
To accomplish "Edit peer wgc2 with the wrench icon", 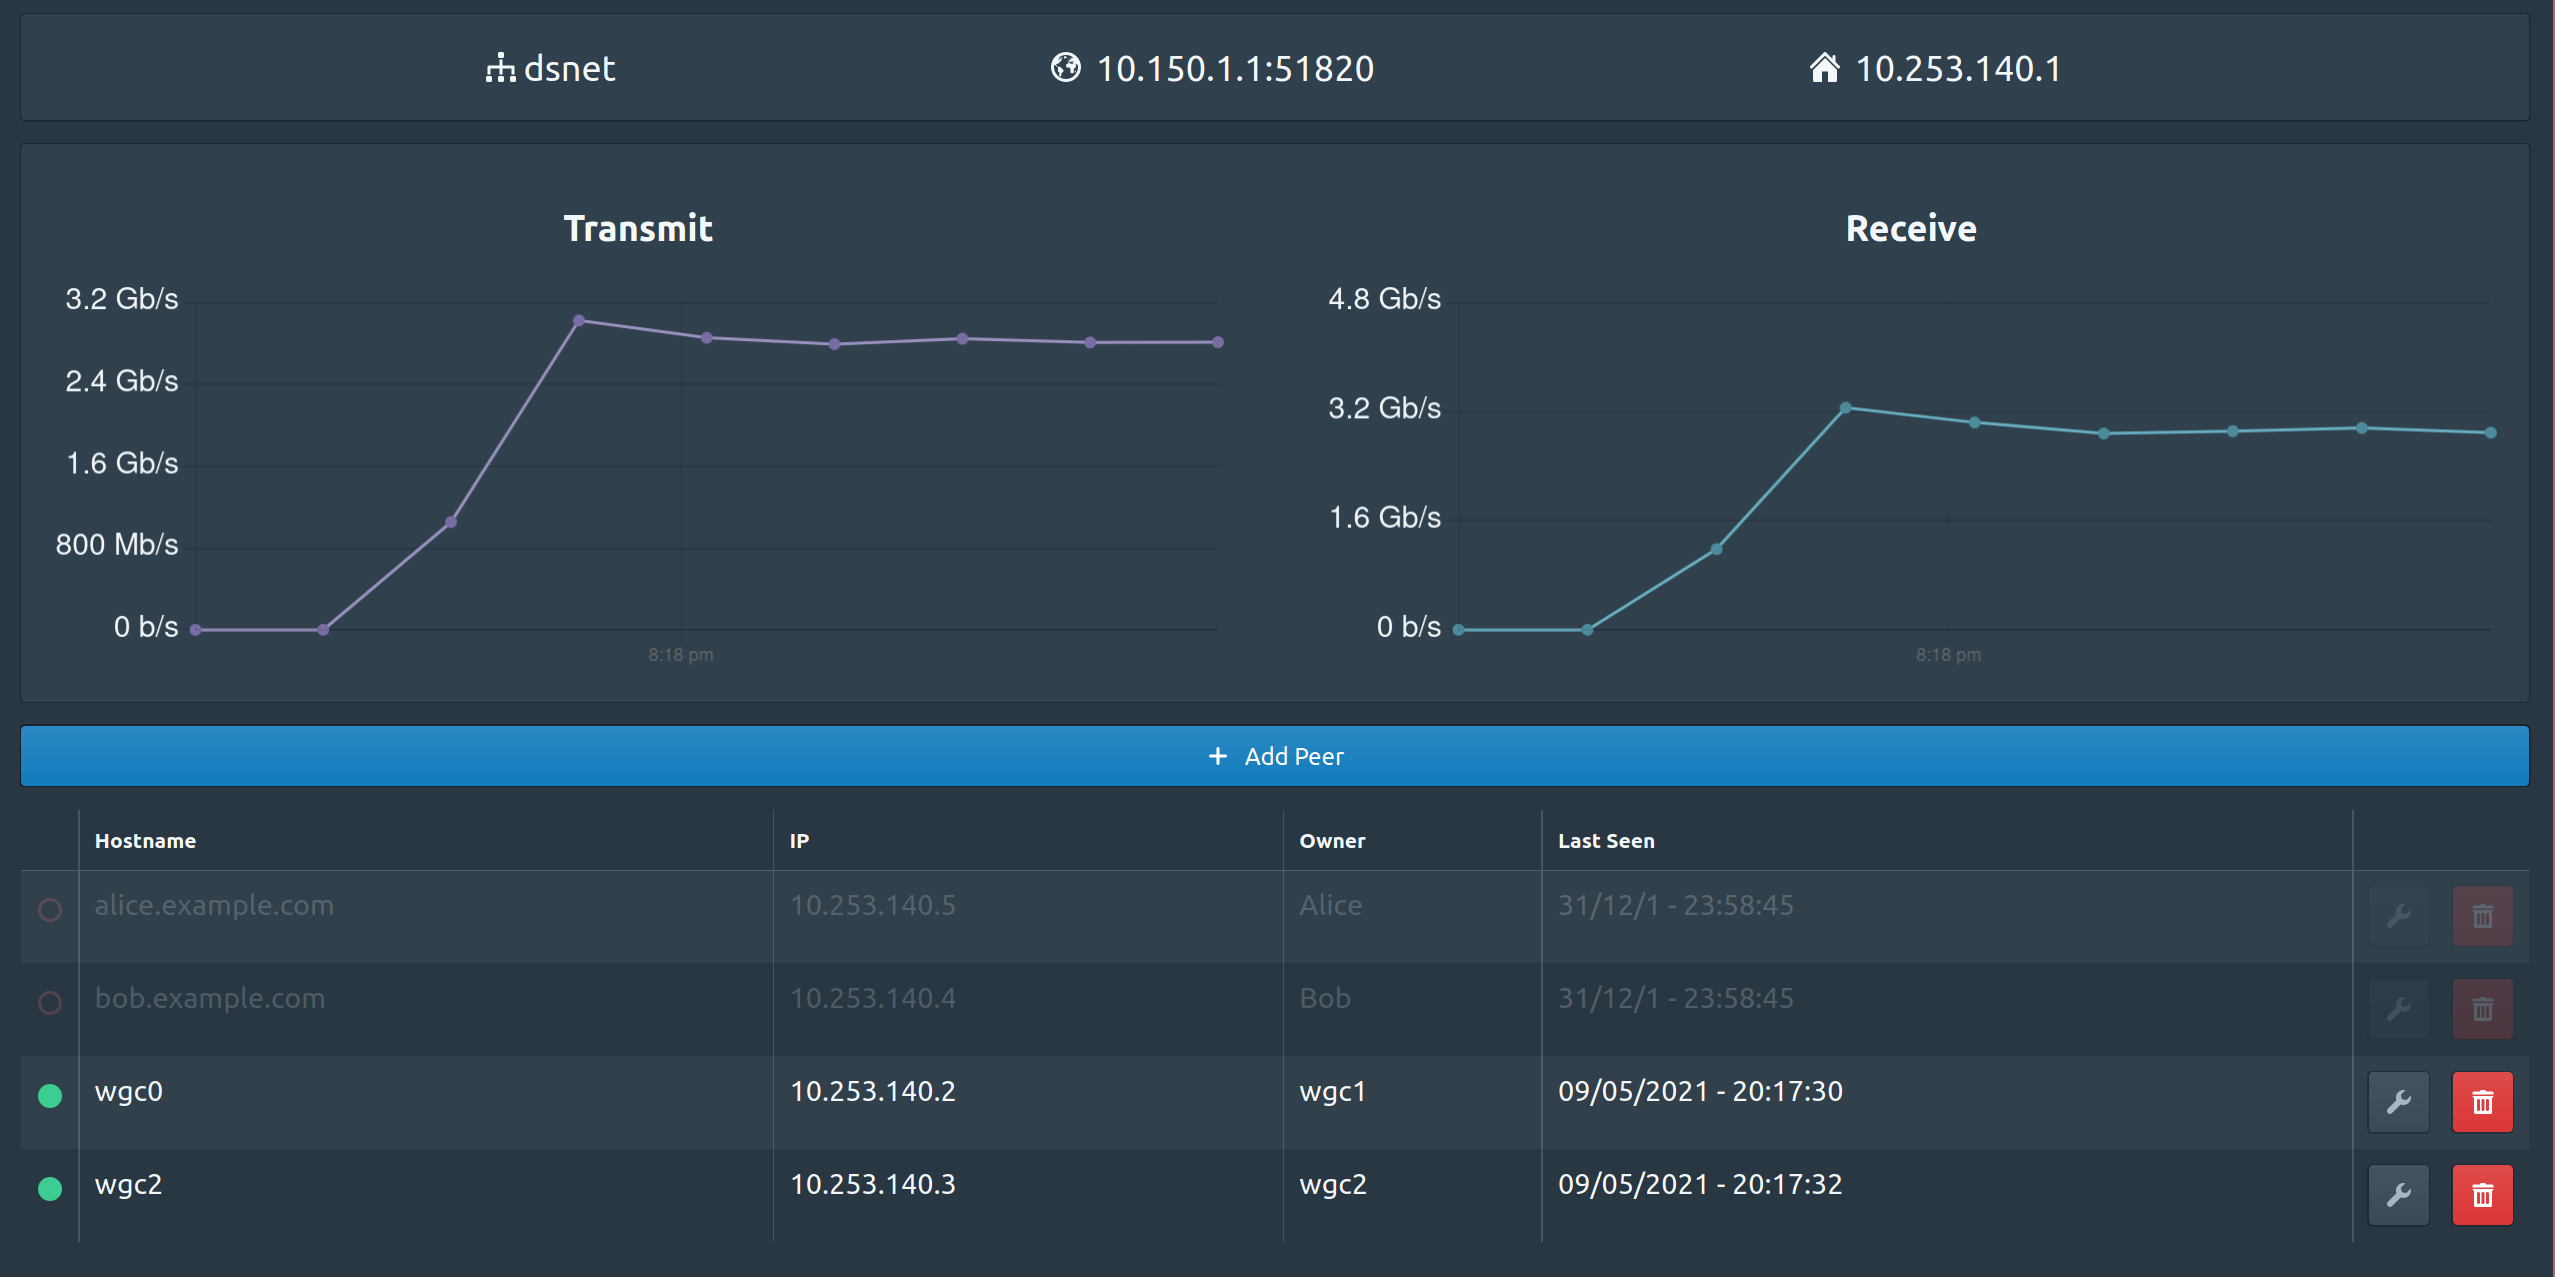I will pyautogui.click(x=2399, y=1195).
